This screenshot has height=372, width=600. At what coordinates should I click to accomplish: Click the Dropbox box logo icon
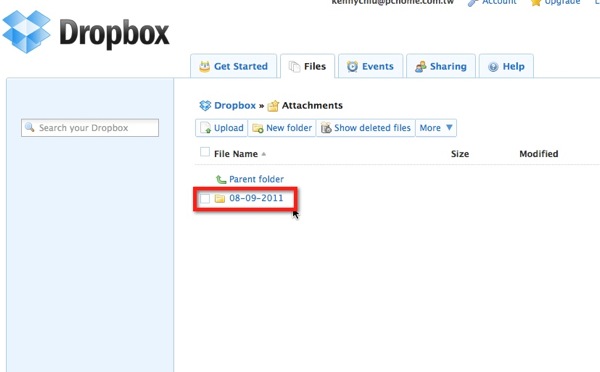click(x=26, y=31)
